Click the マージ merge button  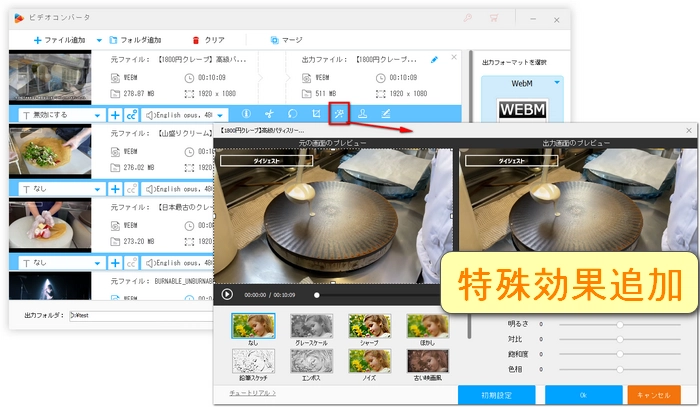pos(287,40)
